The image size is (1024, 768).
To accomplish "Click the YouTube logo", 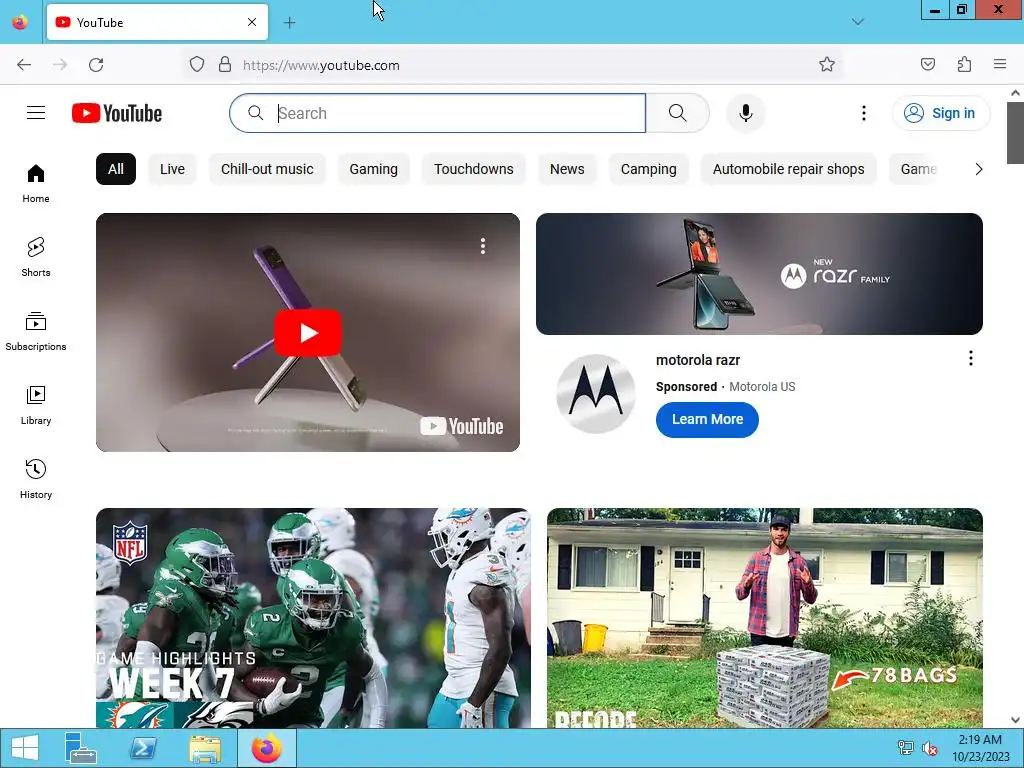I will click(117, 113).
